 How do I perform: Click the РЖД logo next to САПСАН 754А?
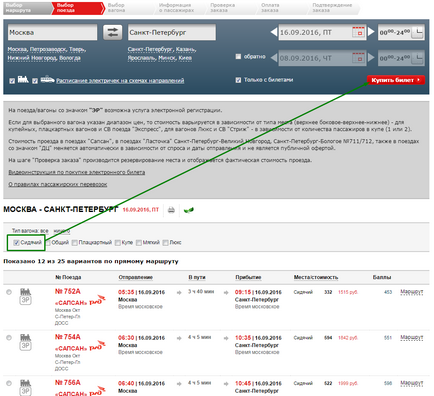tap(97, 347)
